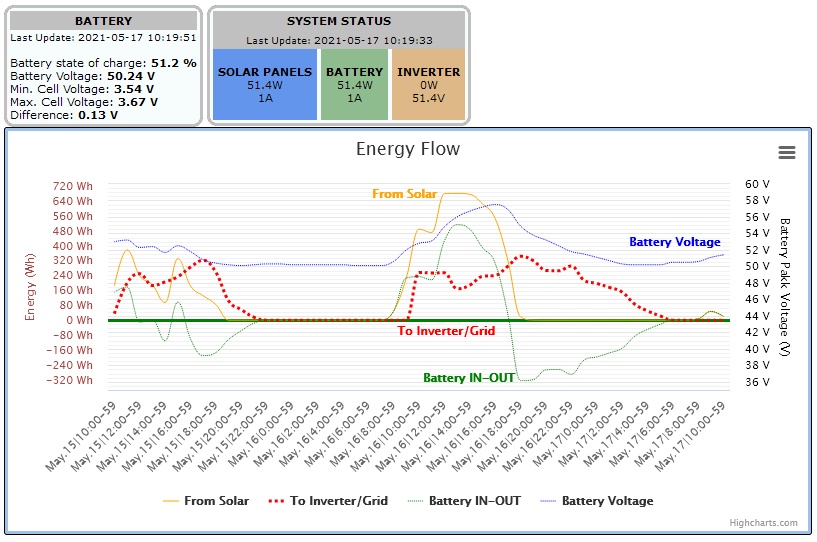Click the 720 Wh axis label
This screenshot has height=542, width=817.
72,186
